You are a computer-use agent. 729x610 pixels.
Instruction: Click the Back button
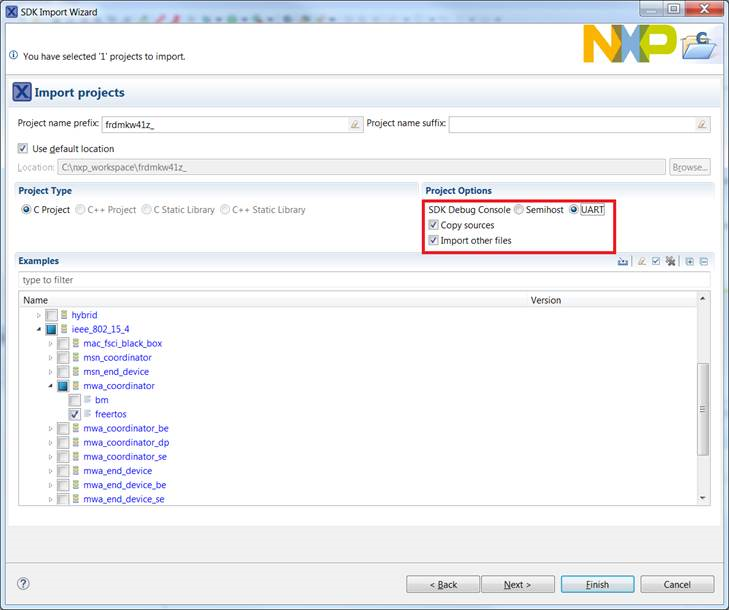pyautogui.click(x=443, y=584)
